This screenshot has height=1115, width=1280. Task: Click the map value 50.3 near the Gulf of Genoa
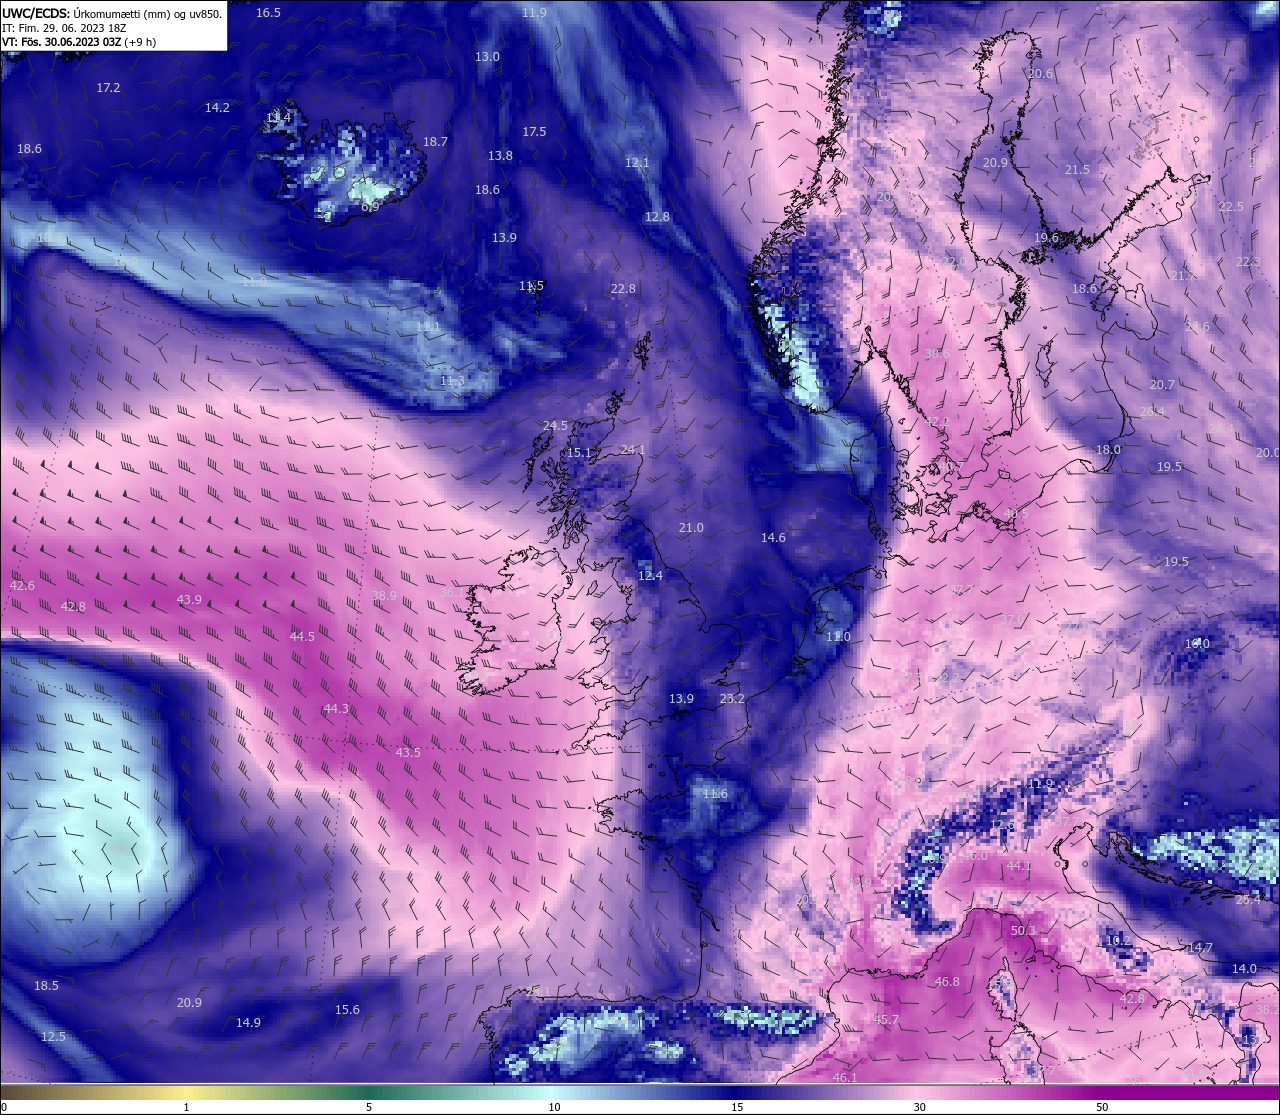(x=1023, y=931)
